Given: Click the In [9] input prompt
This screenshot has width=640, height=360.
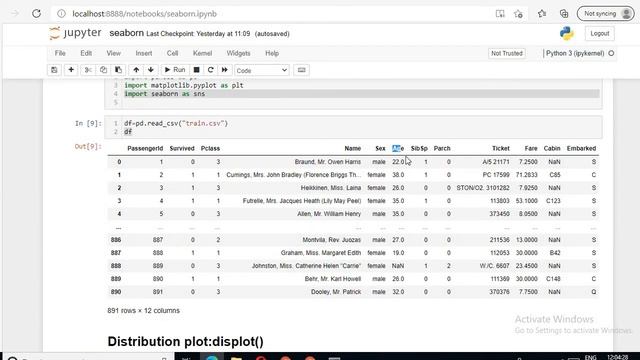Looking at the screenshot, I should tap(88, 123).
